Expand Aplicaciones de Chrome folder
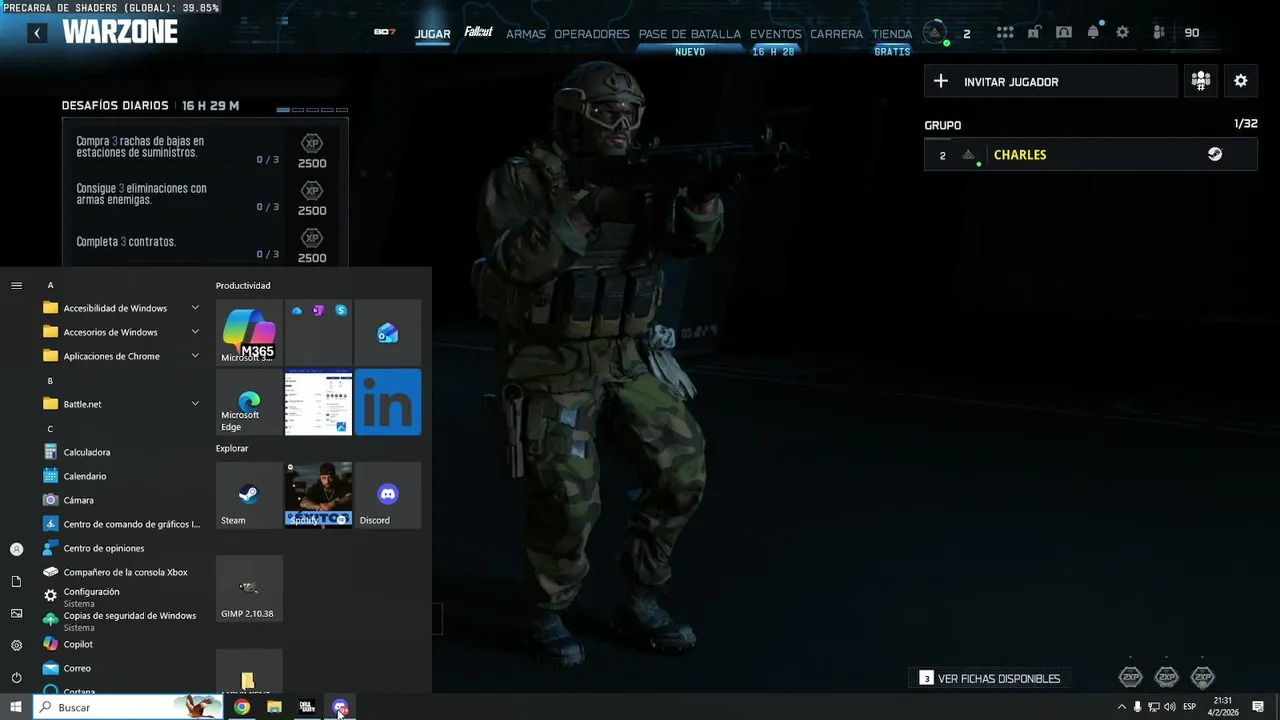The height and width of the screenshot is (720, 1280). (122, 356)
